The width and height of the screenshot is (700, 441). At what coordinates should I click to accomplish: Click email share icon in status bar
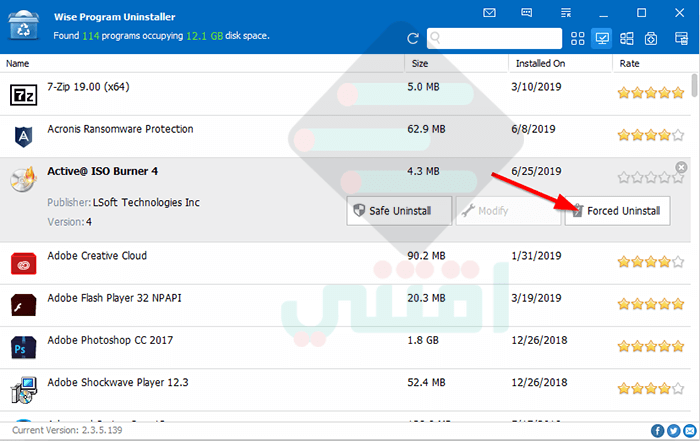pyautogui.click(x=690, y=431)
